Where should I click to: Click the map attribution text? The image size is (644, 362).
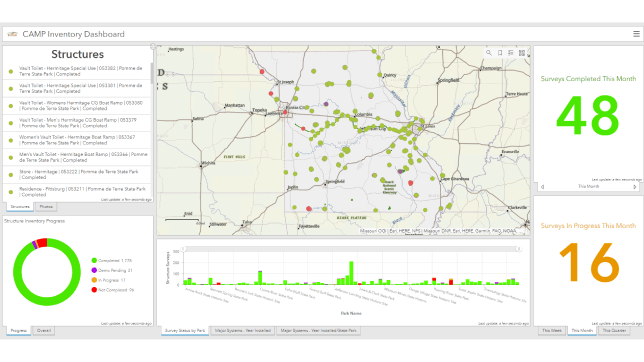coord(438,231)
